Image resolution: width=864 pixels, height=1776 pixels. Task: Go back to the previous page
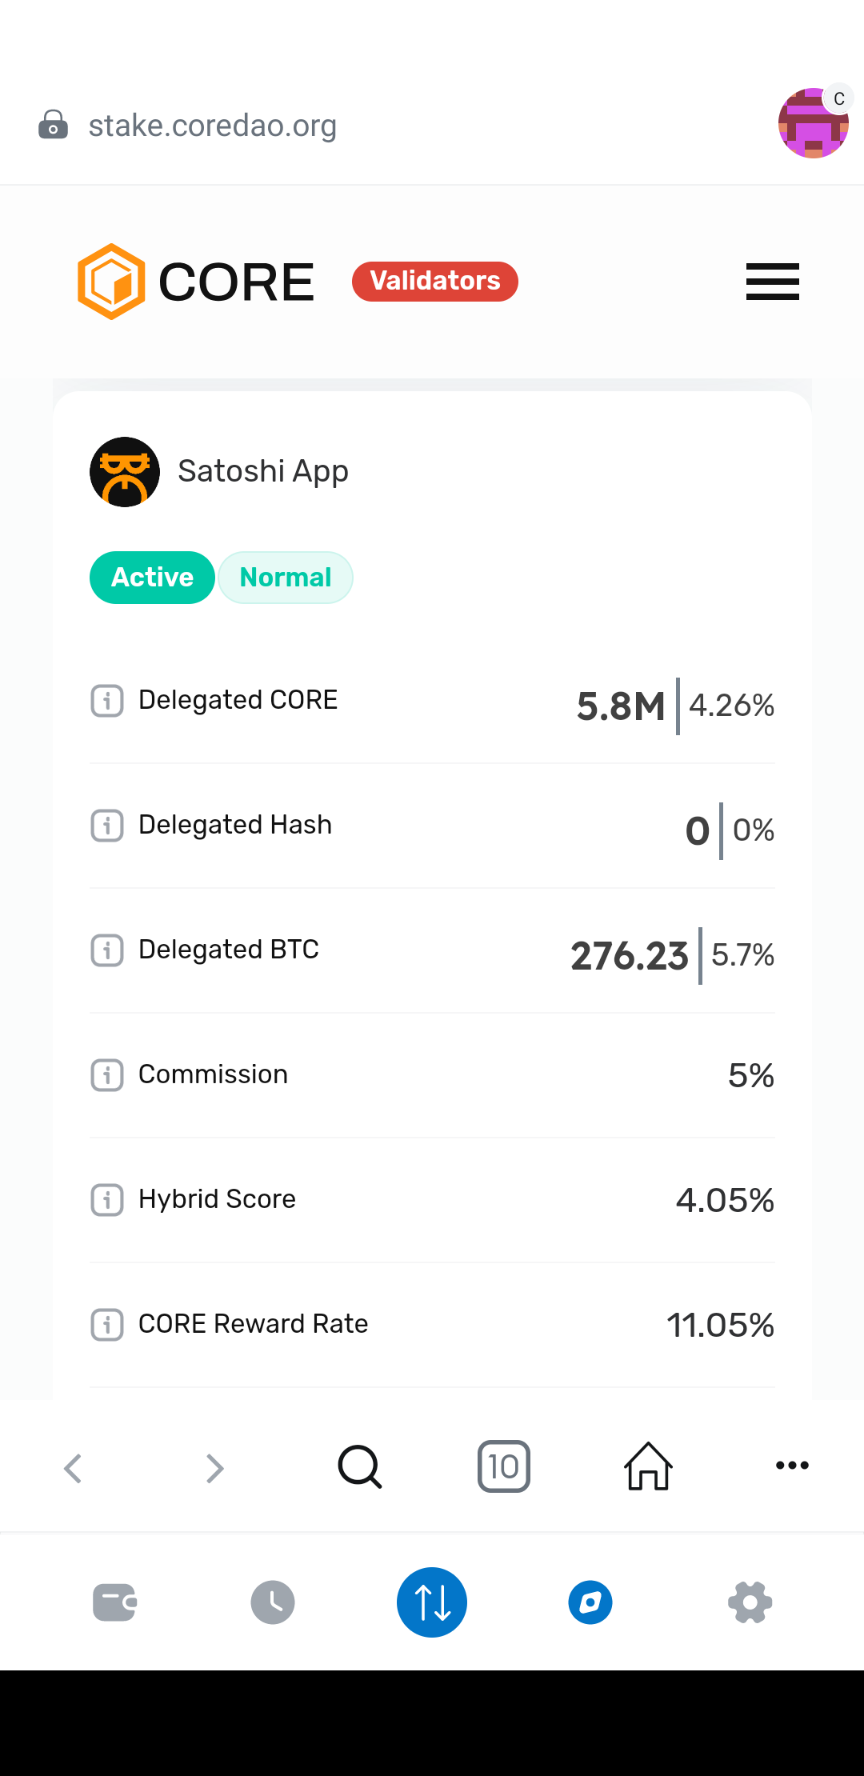[x=73, y=1468]
